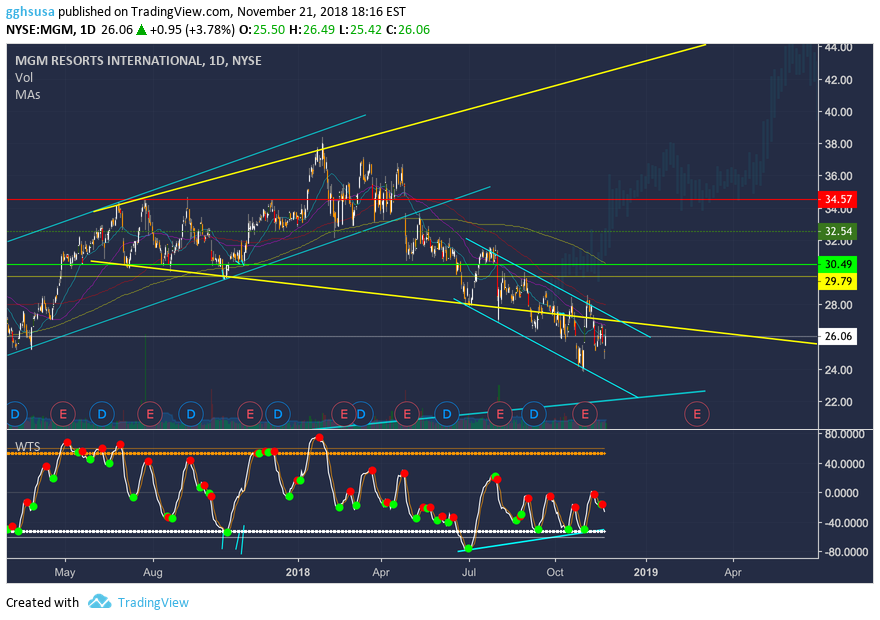Click the close value C:26.06 in header
This screenshot has height=620, width=880.
pyautogui.click(x=408, y=30)
